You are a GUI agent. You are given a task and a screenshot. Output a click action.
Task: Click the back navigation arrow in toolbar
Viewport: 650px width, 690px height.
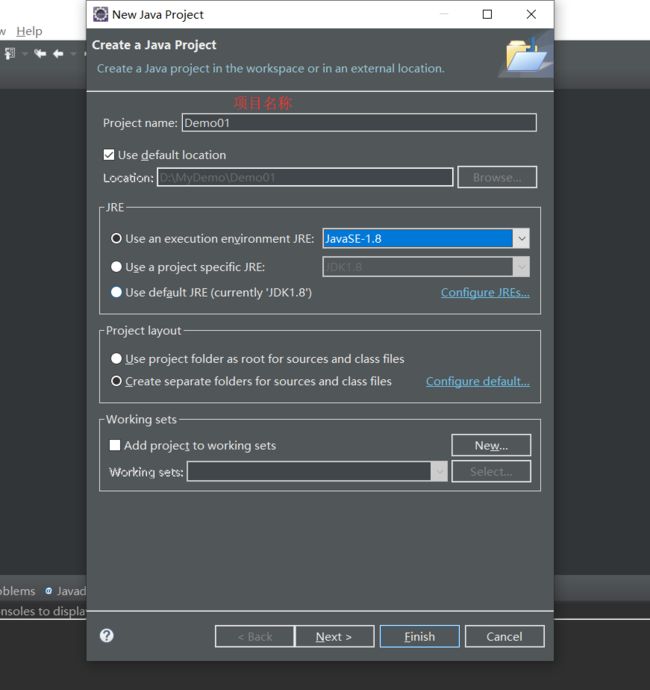58,54
